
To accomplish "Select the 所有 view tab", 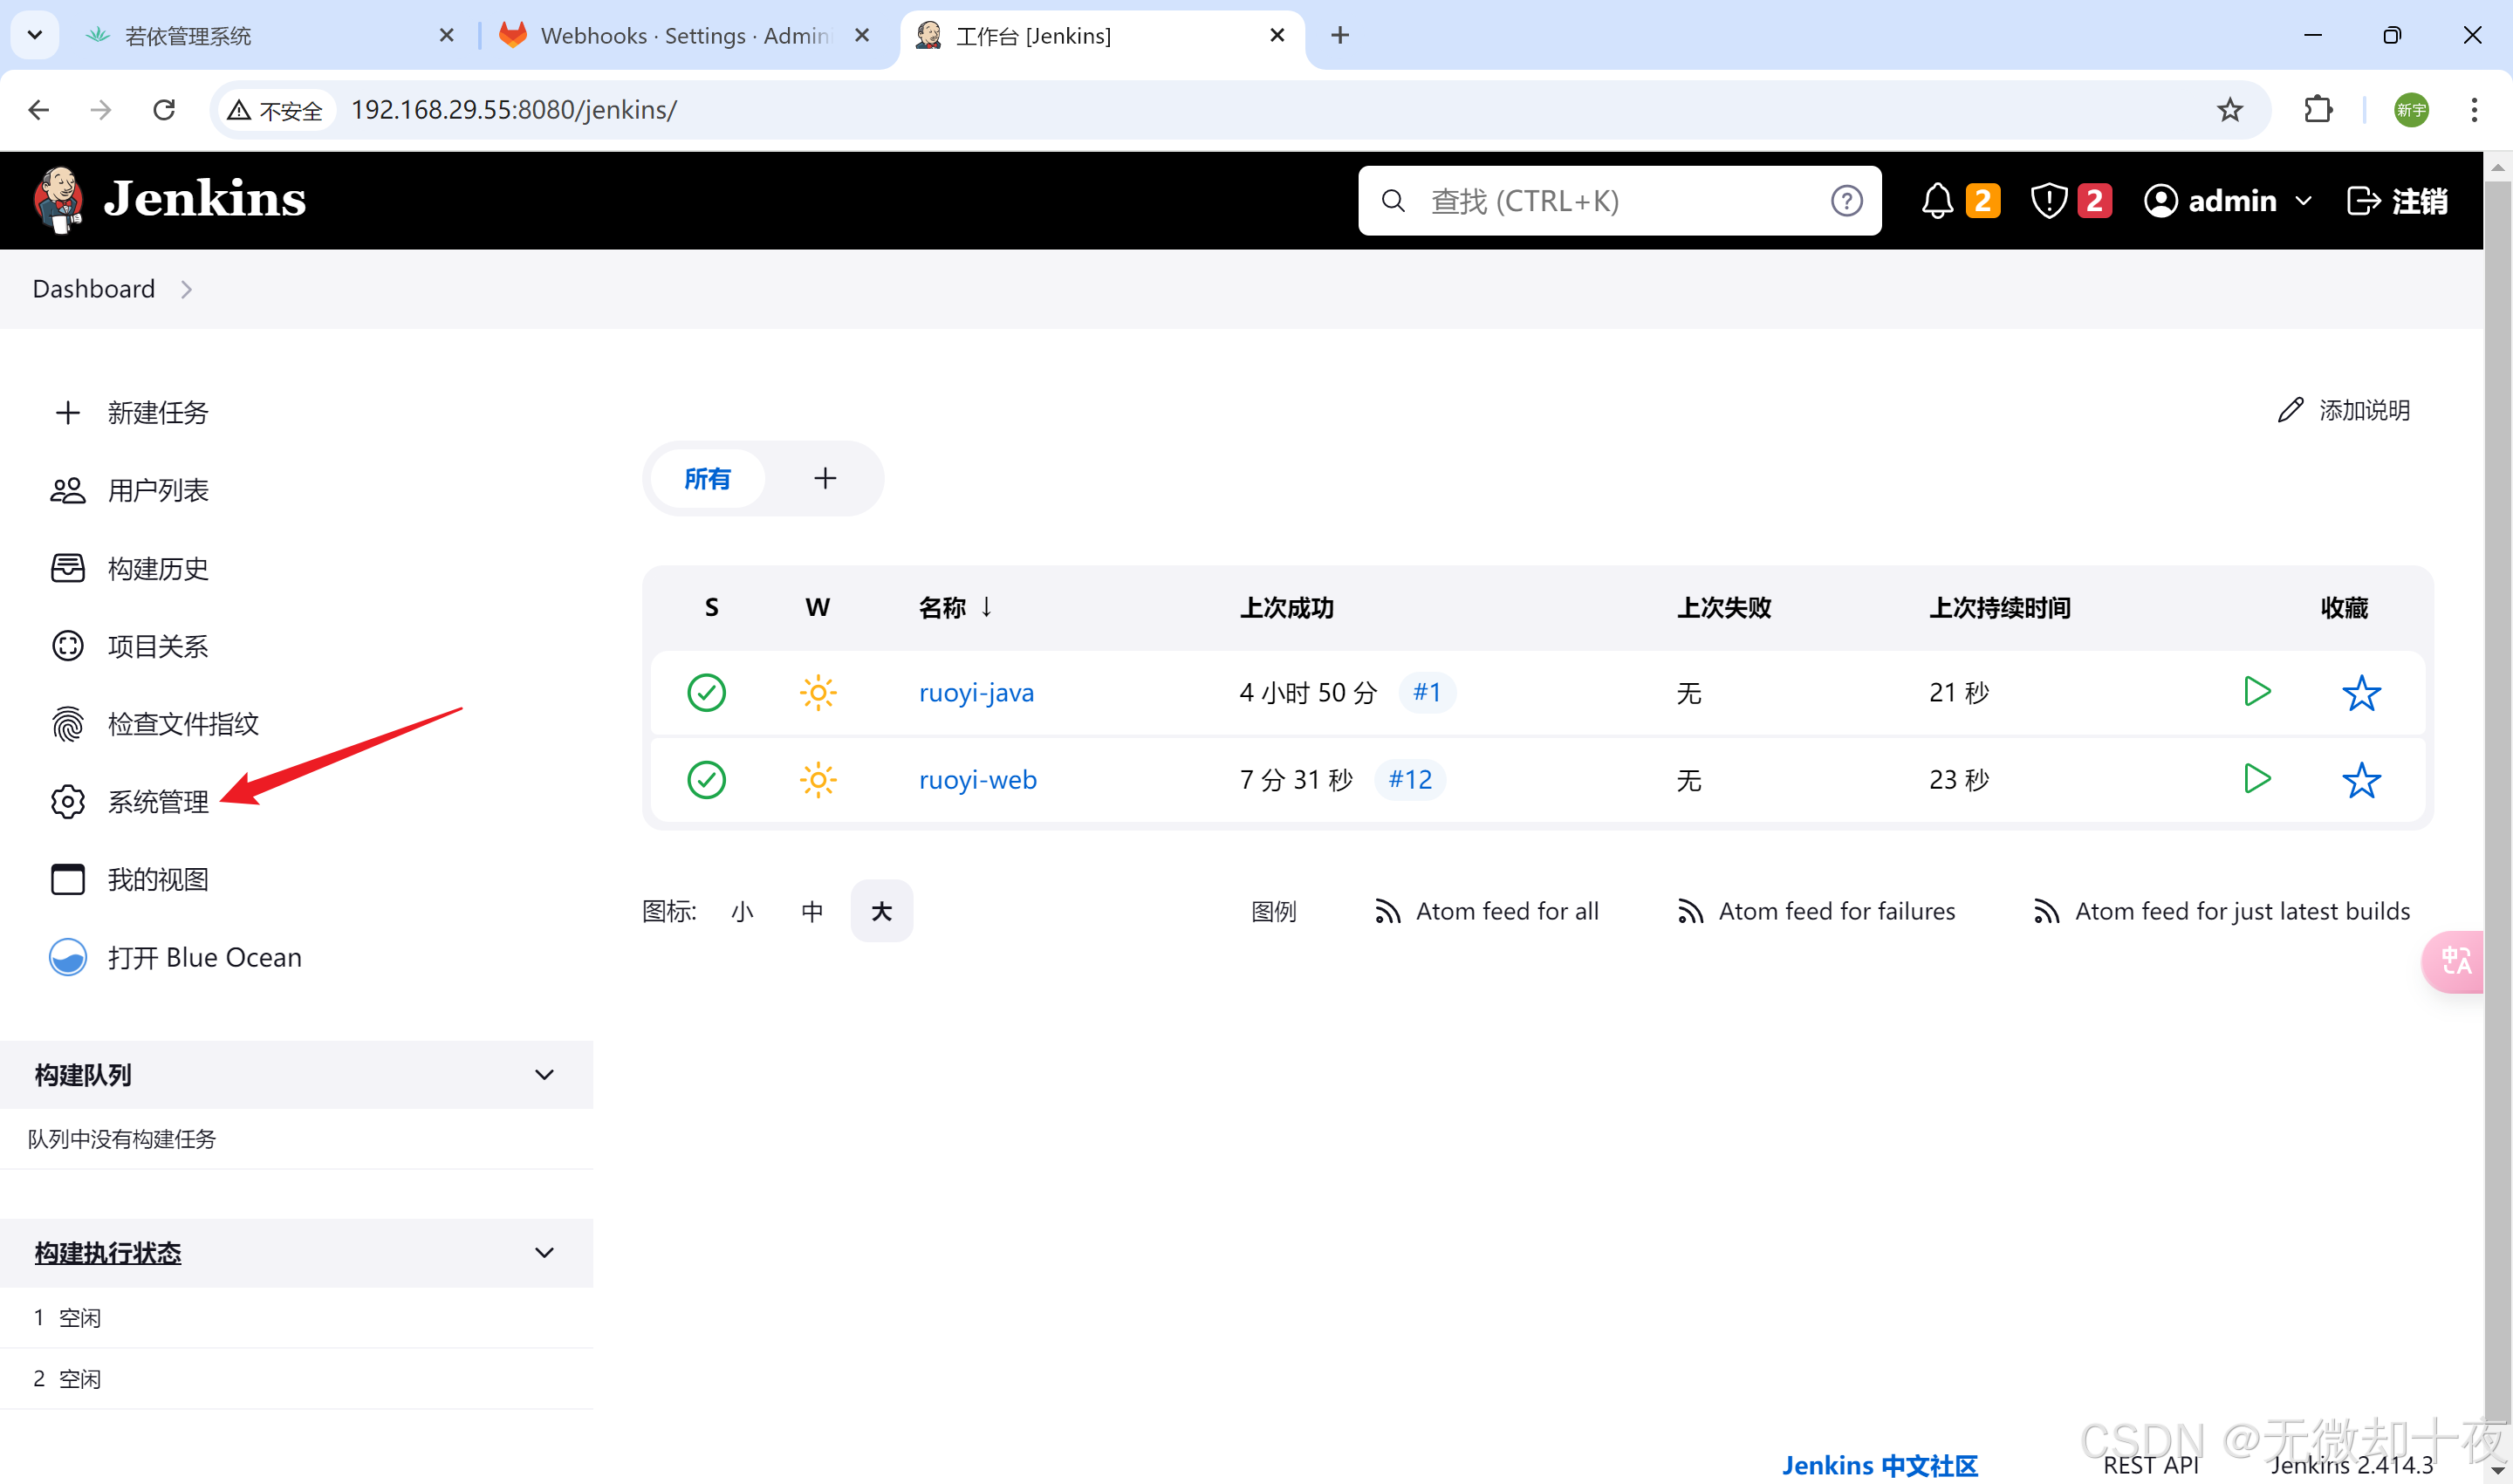I will (707, 479).
